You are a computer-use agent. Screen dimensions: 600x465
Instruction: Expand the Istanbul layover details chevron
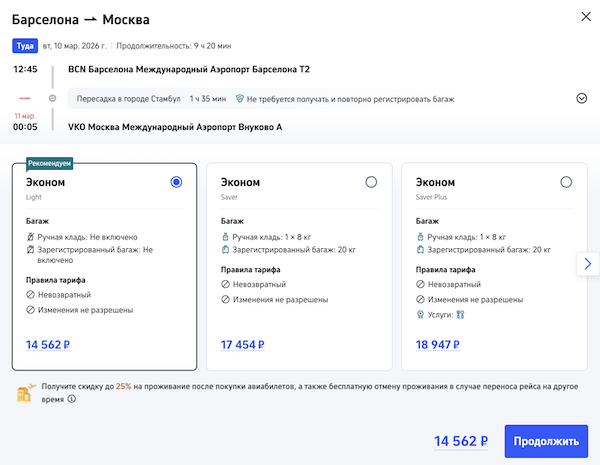[x=581, y=98]
